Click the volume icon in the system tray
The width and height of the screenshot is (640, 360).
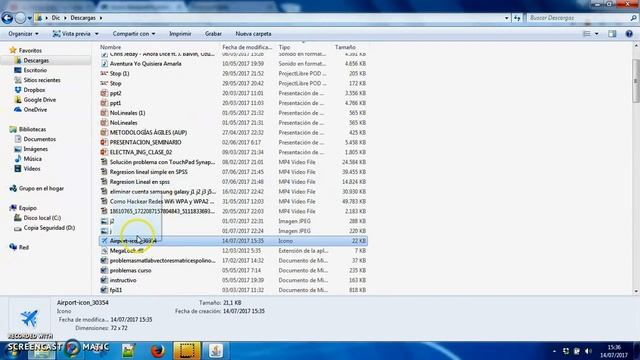(588, 351)
